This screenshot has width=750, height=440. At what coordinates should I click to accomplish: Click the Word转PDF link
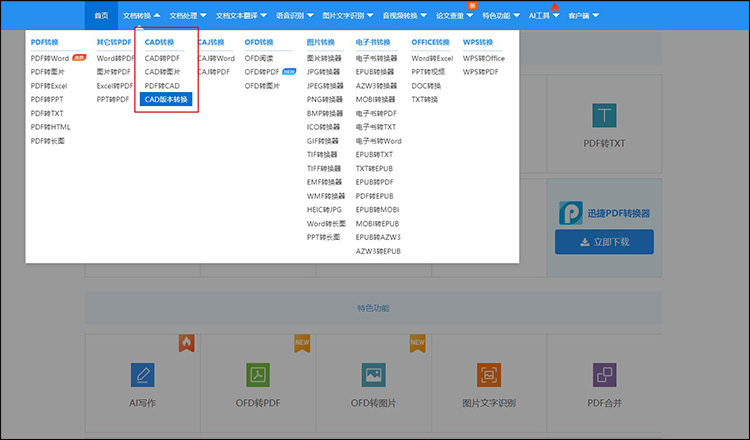(115, 58)
